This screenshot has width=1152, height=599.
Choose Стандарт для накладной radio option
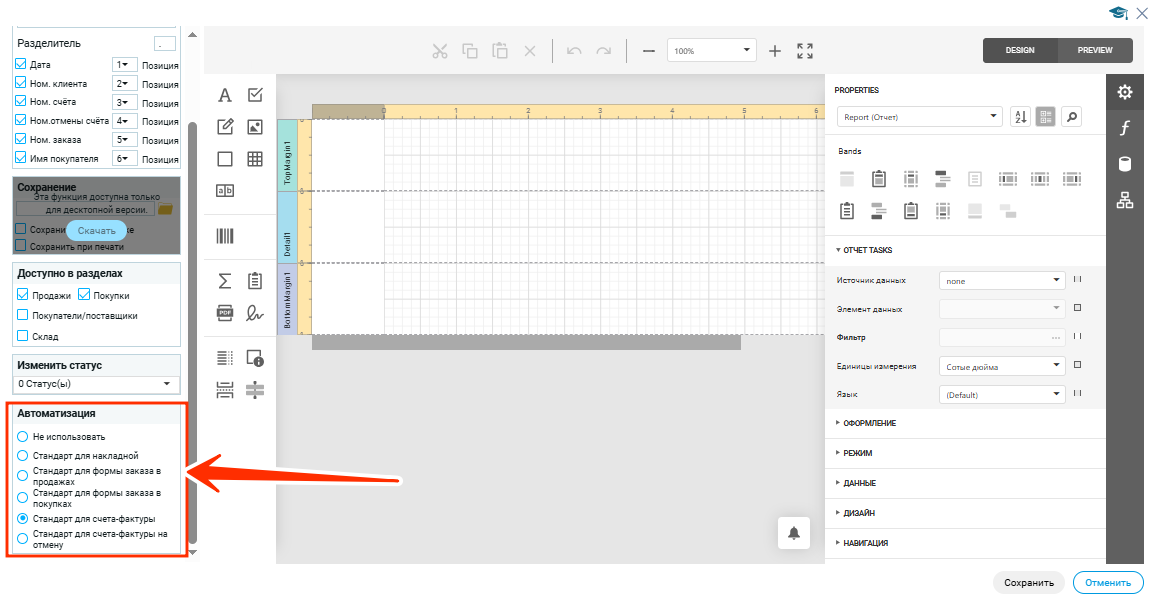(23, 456)
